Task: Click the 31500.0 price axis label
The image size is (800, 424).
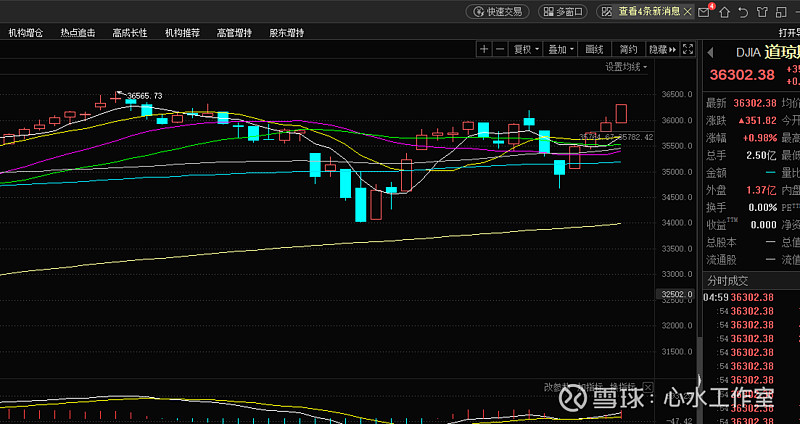Action: pos(677,352)
